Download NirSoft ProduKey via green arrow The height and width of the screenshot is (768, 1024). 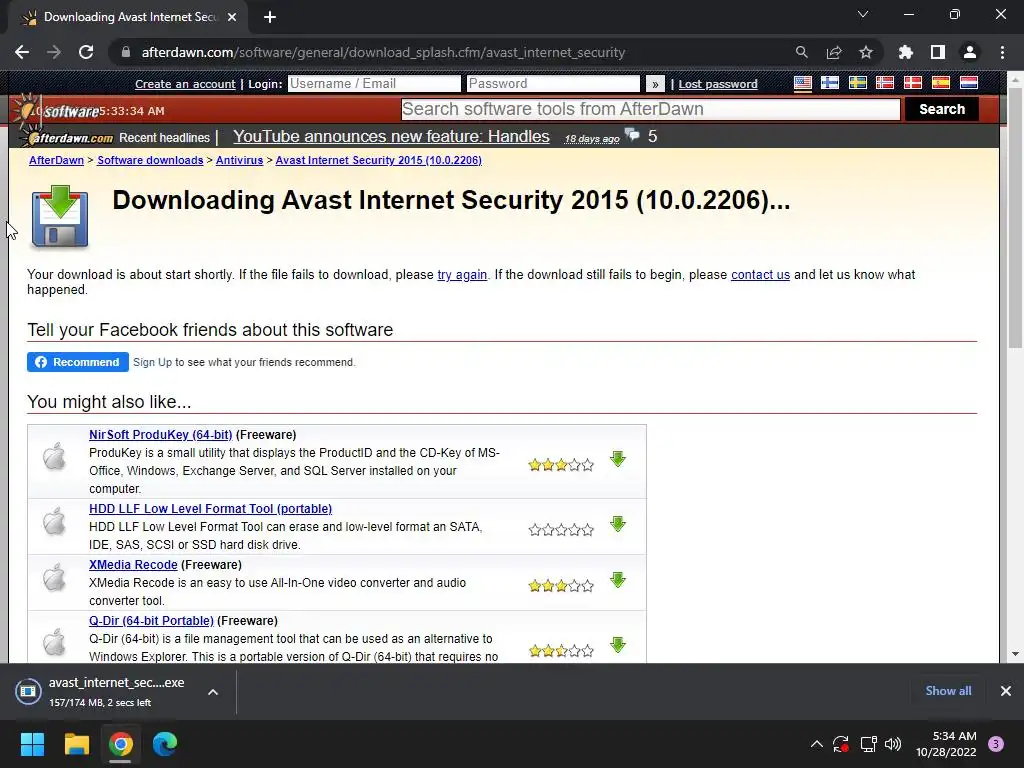(618, 459)
